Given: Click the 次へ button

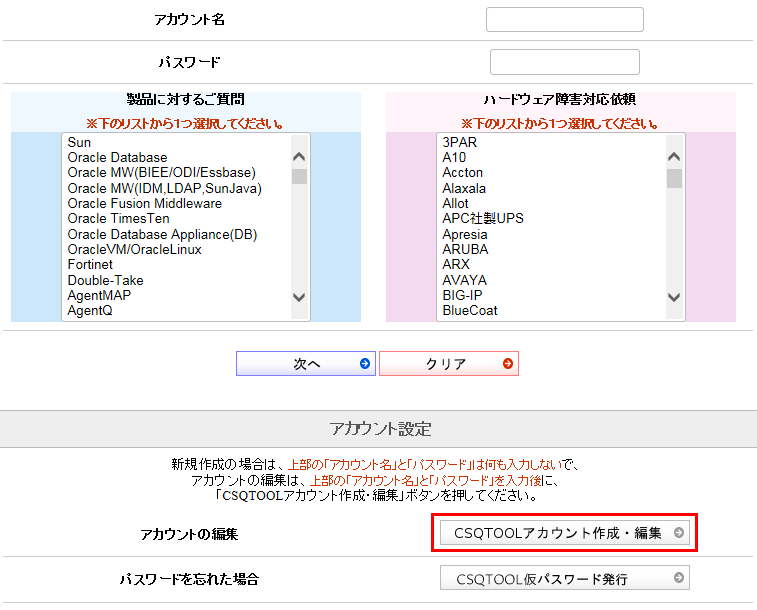Looking at the screenshot, I should (x=306, y=363).
